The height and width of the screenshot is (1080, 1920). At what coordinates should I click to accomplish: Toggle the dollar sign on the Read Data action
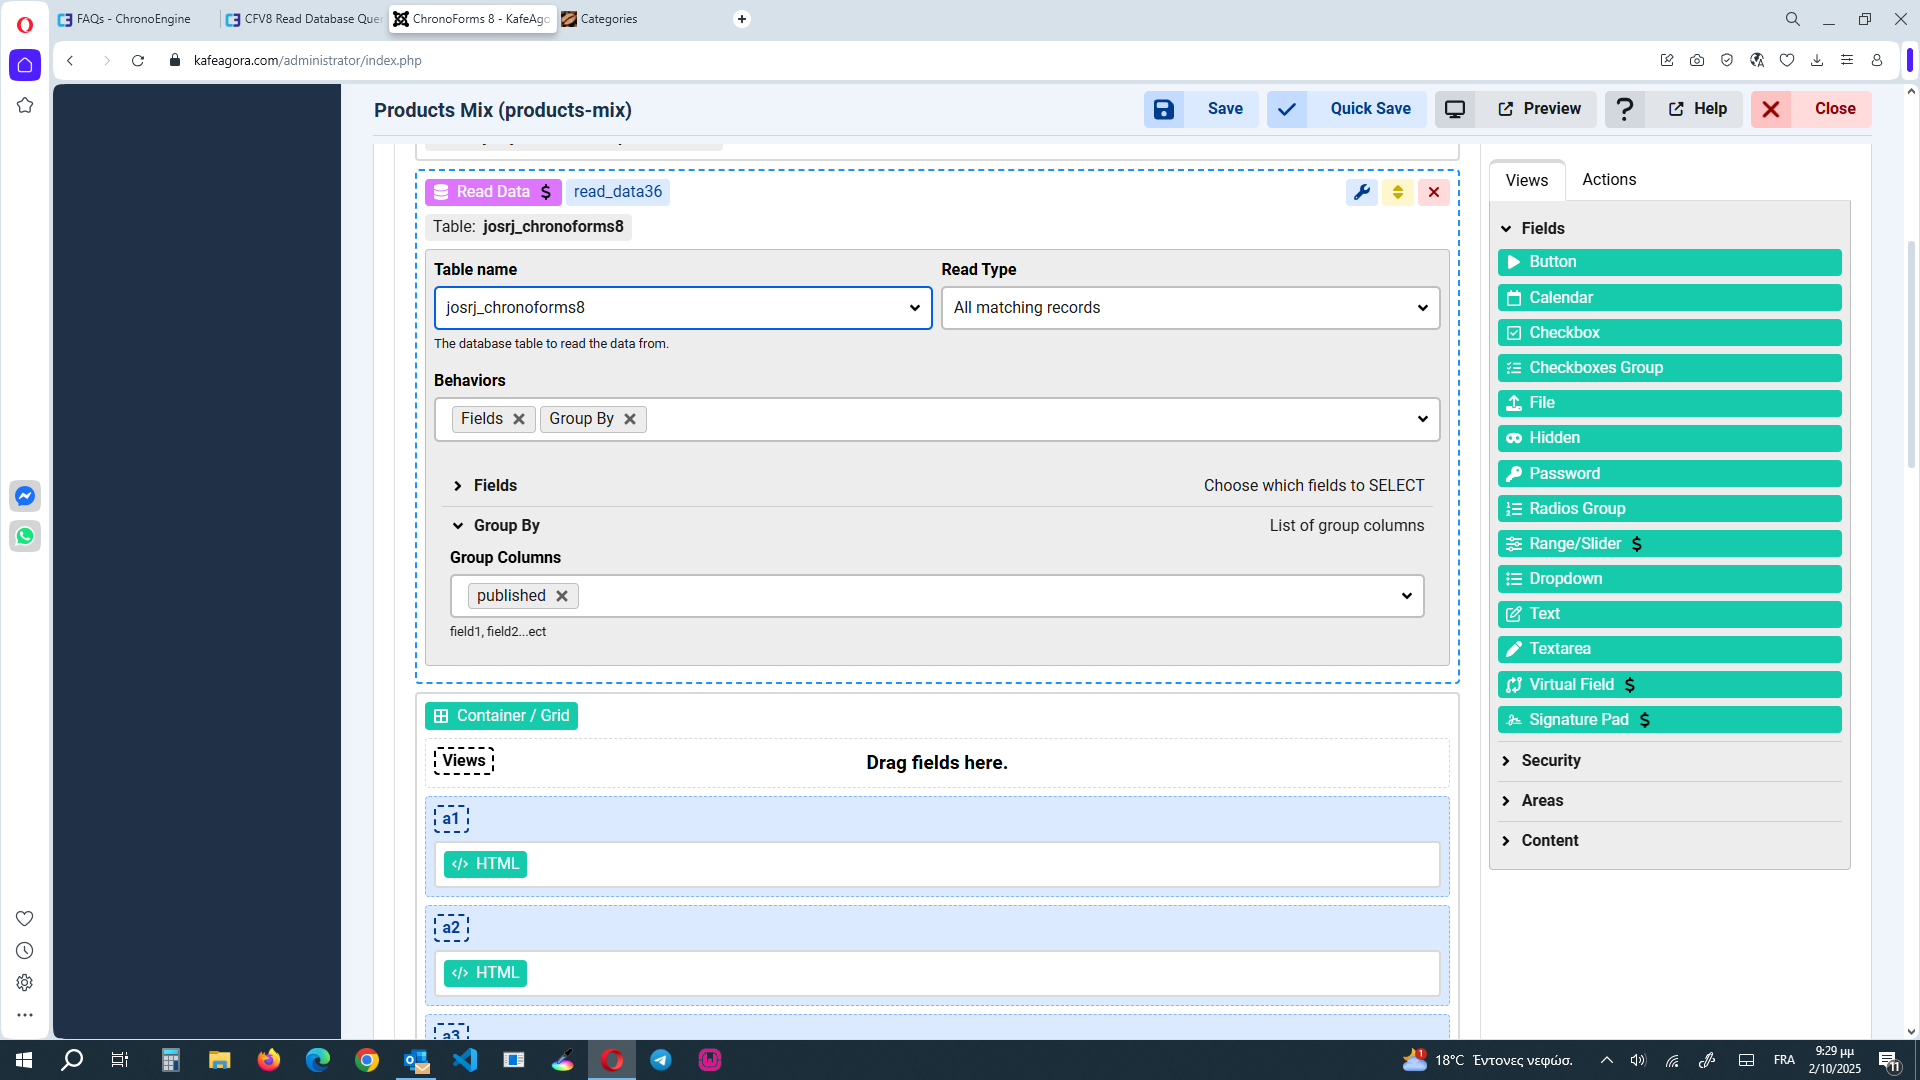coord(546,191)
